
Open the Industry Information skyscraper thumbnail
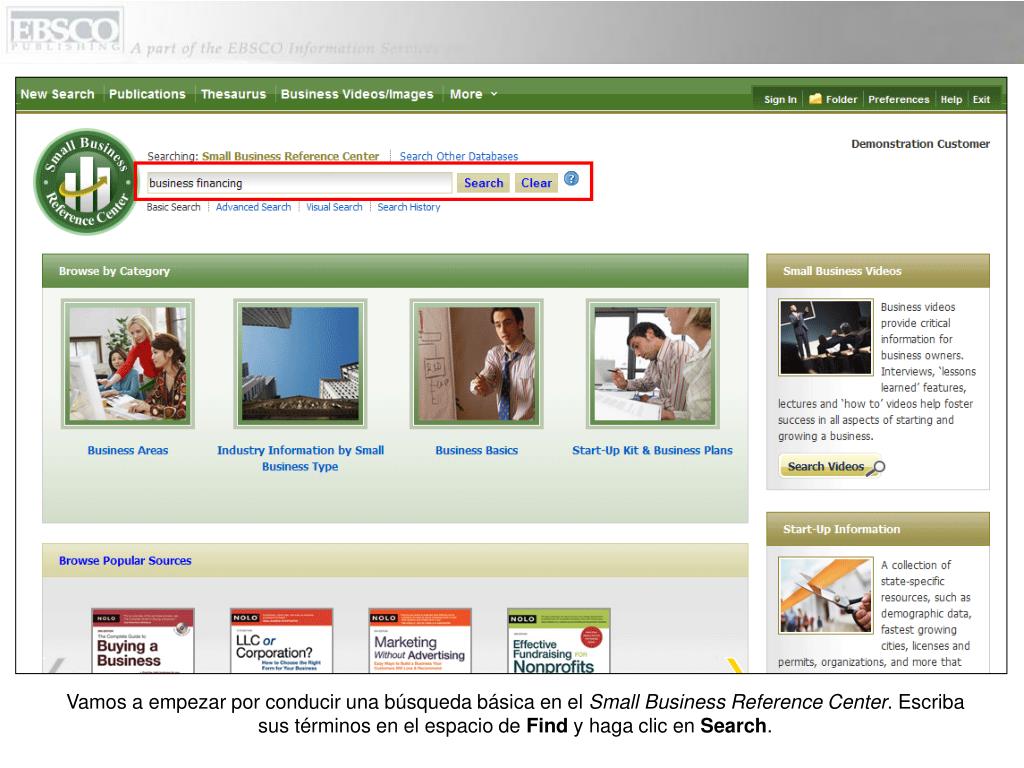coord(300,364)
